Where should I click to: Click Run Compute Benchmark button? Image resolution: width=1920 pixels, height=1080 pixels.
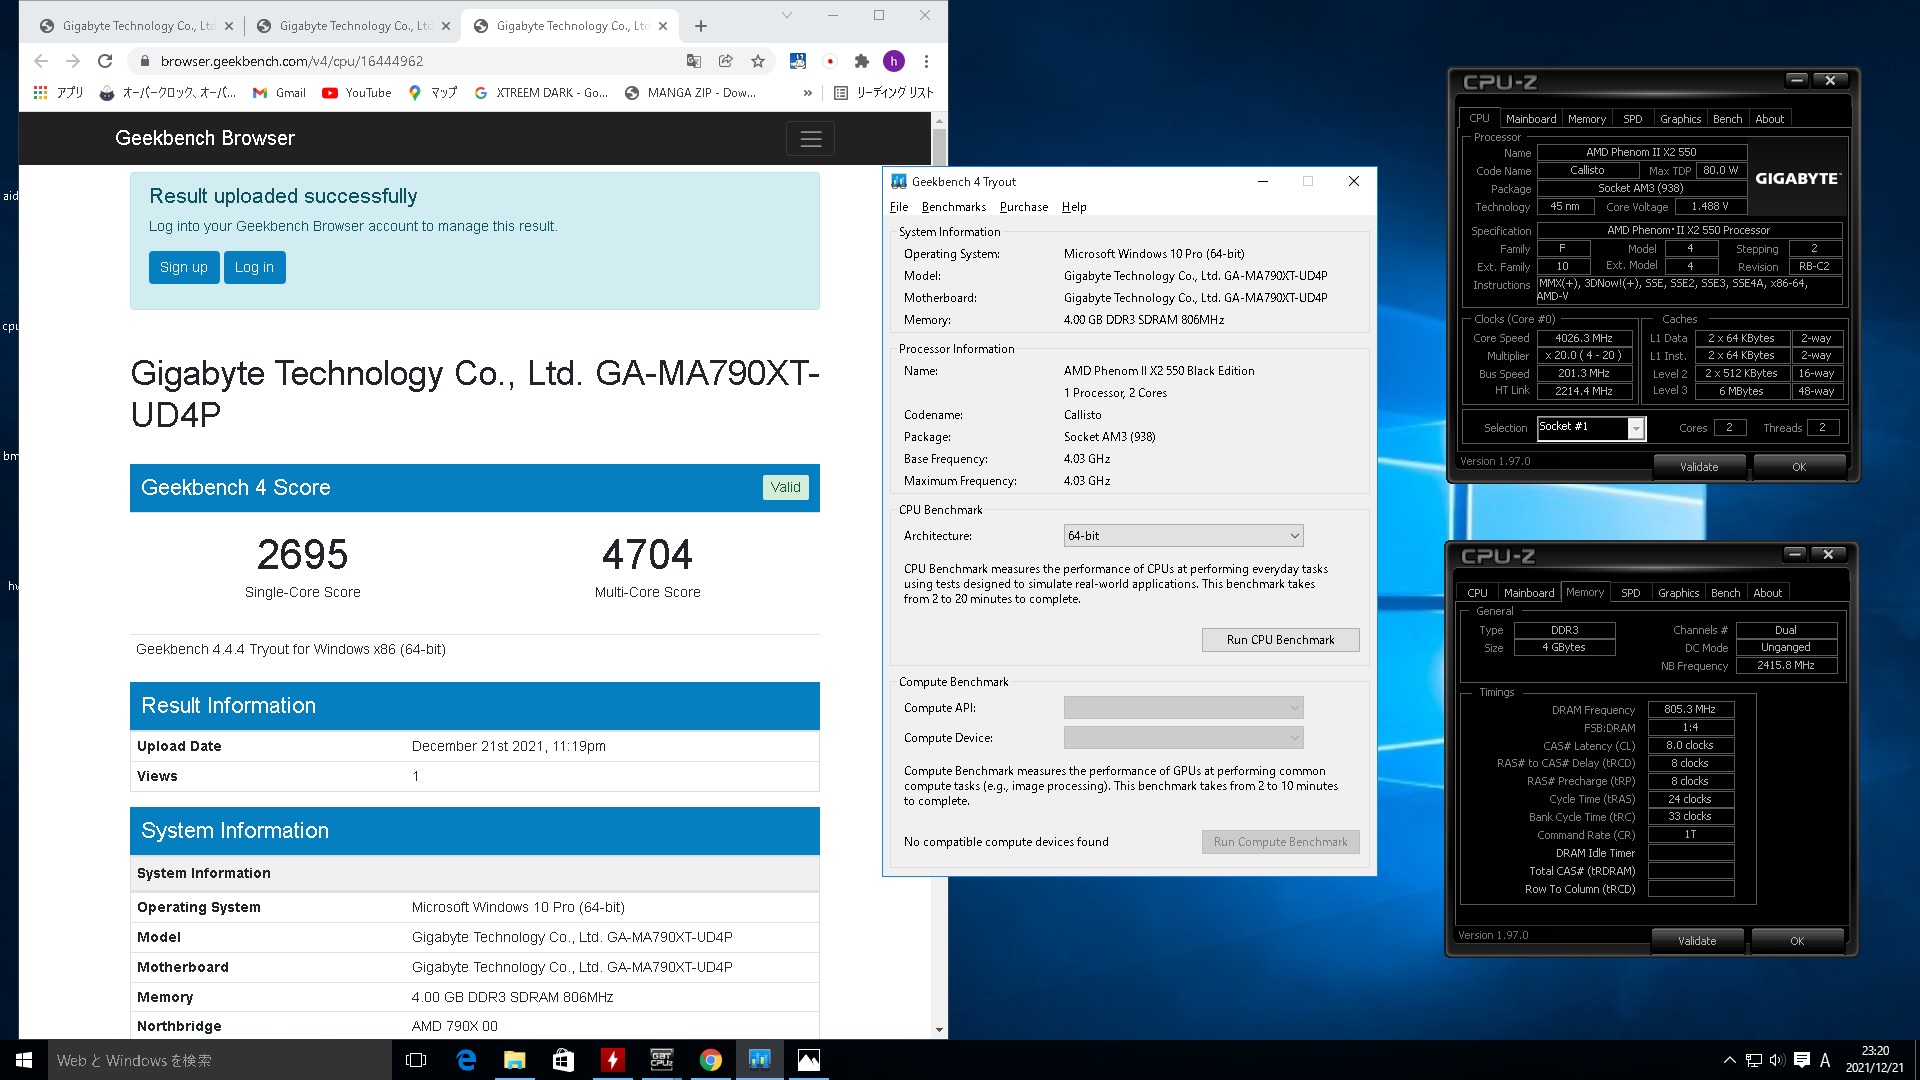point(1280,842)
